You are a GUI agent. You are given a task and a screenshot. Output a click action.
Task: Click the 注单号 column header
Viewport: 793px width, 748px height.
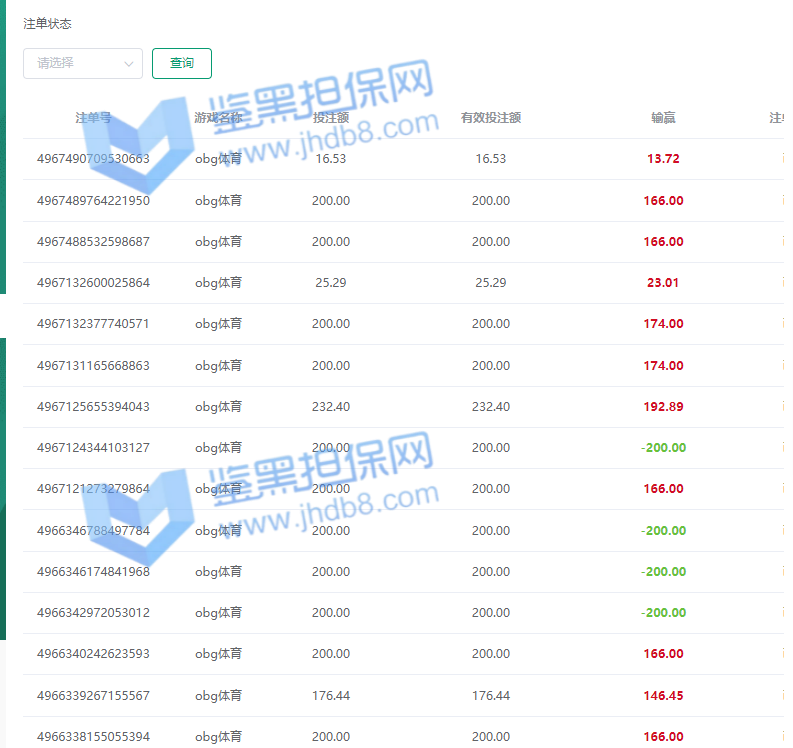[93, 118]
